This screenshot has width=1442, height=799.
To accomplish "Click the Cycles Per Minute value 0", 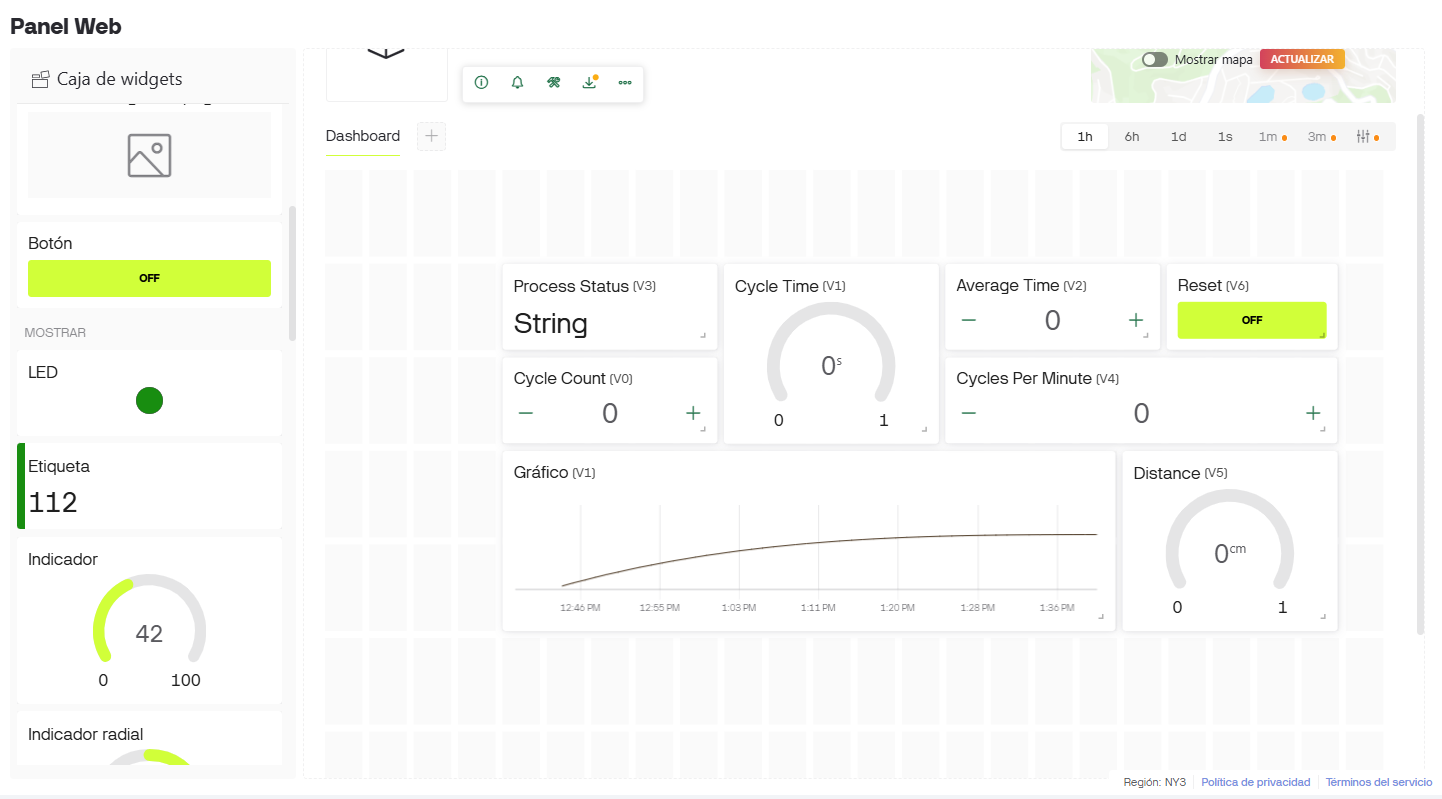I will [x=1141, y=414].
